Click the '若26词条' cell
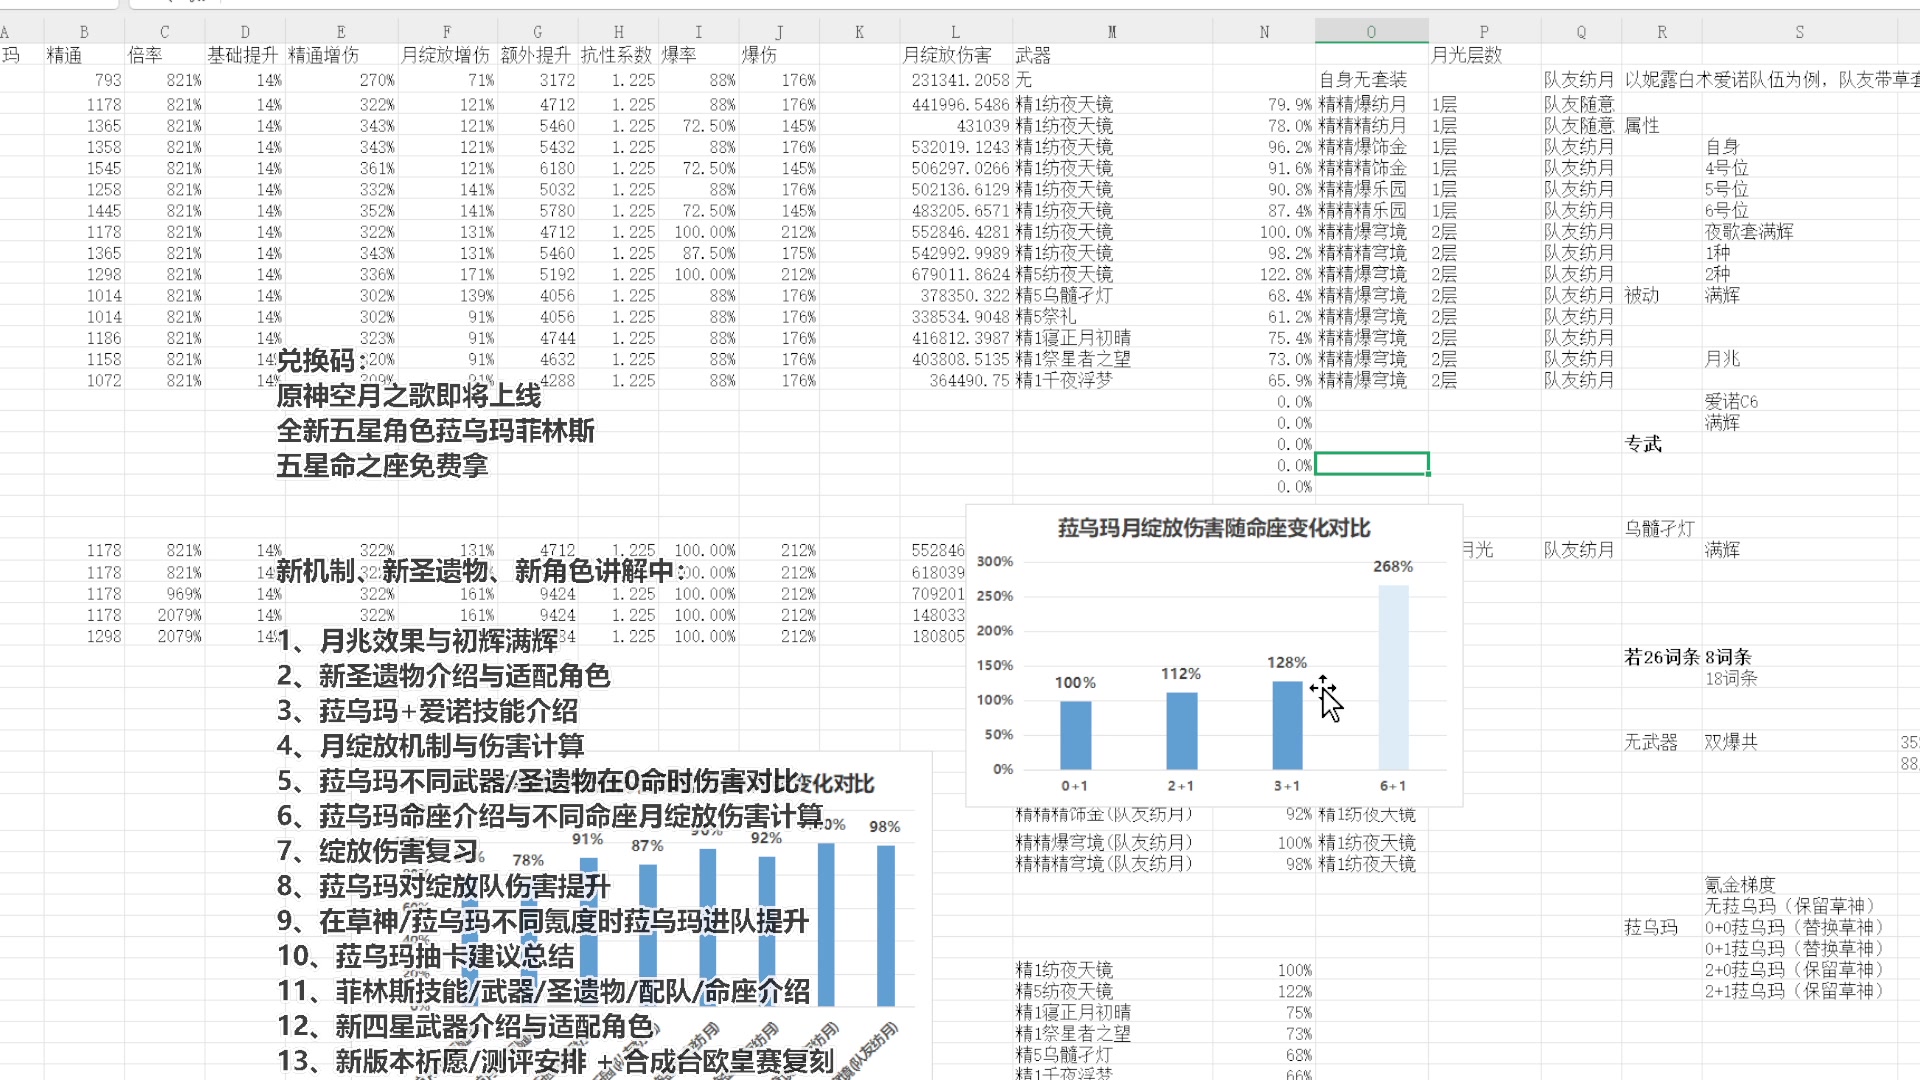1920x1080 pixels. [1662, 657]
